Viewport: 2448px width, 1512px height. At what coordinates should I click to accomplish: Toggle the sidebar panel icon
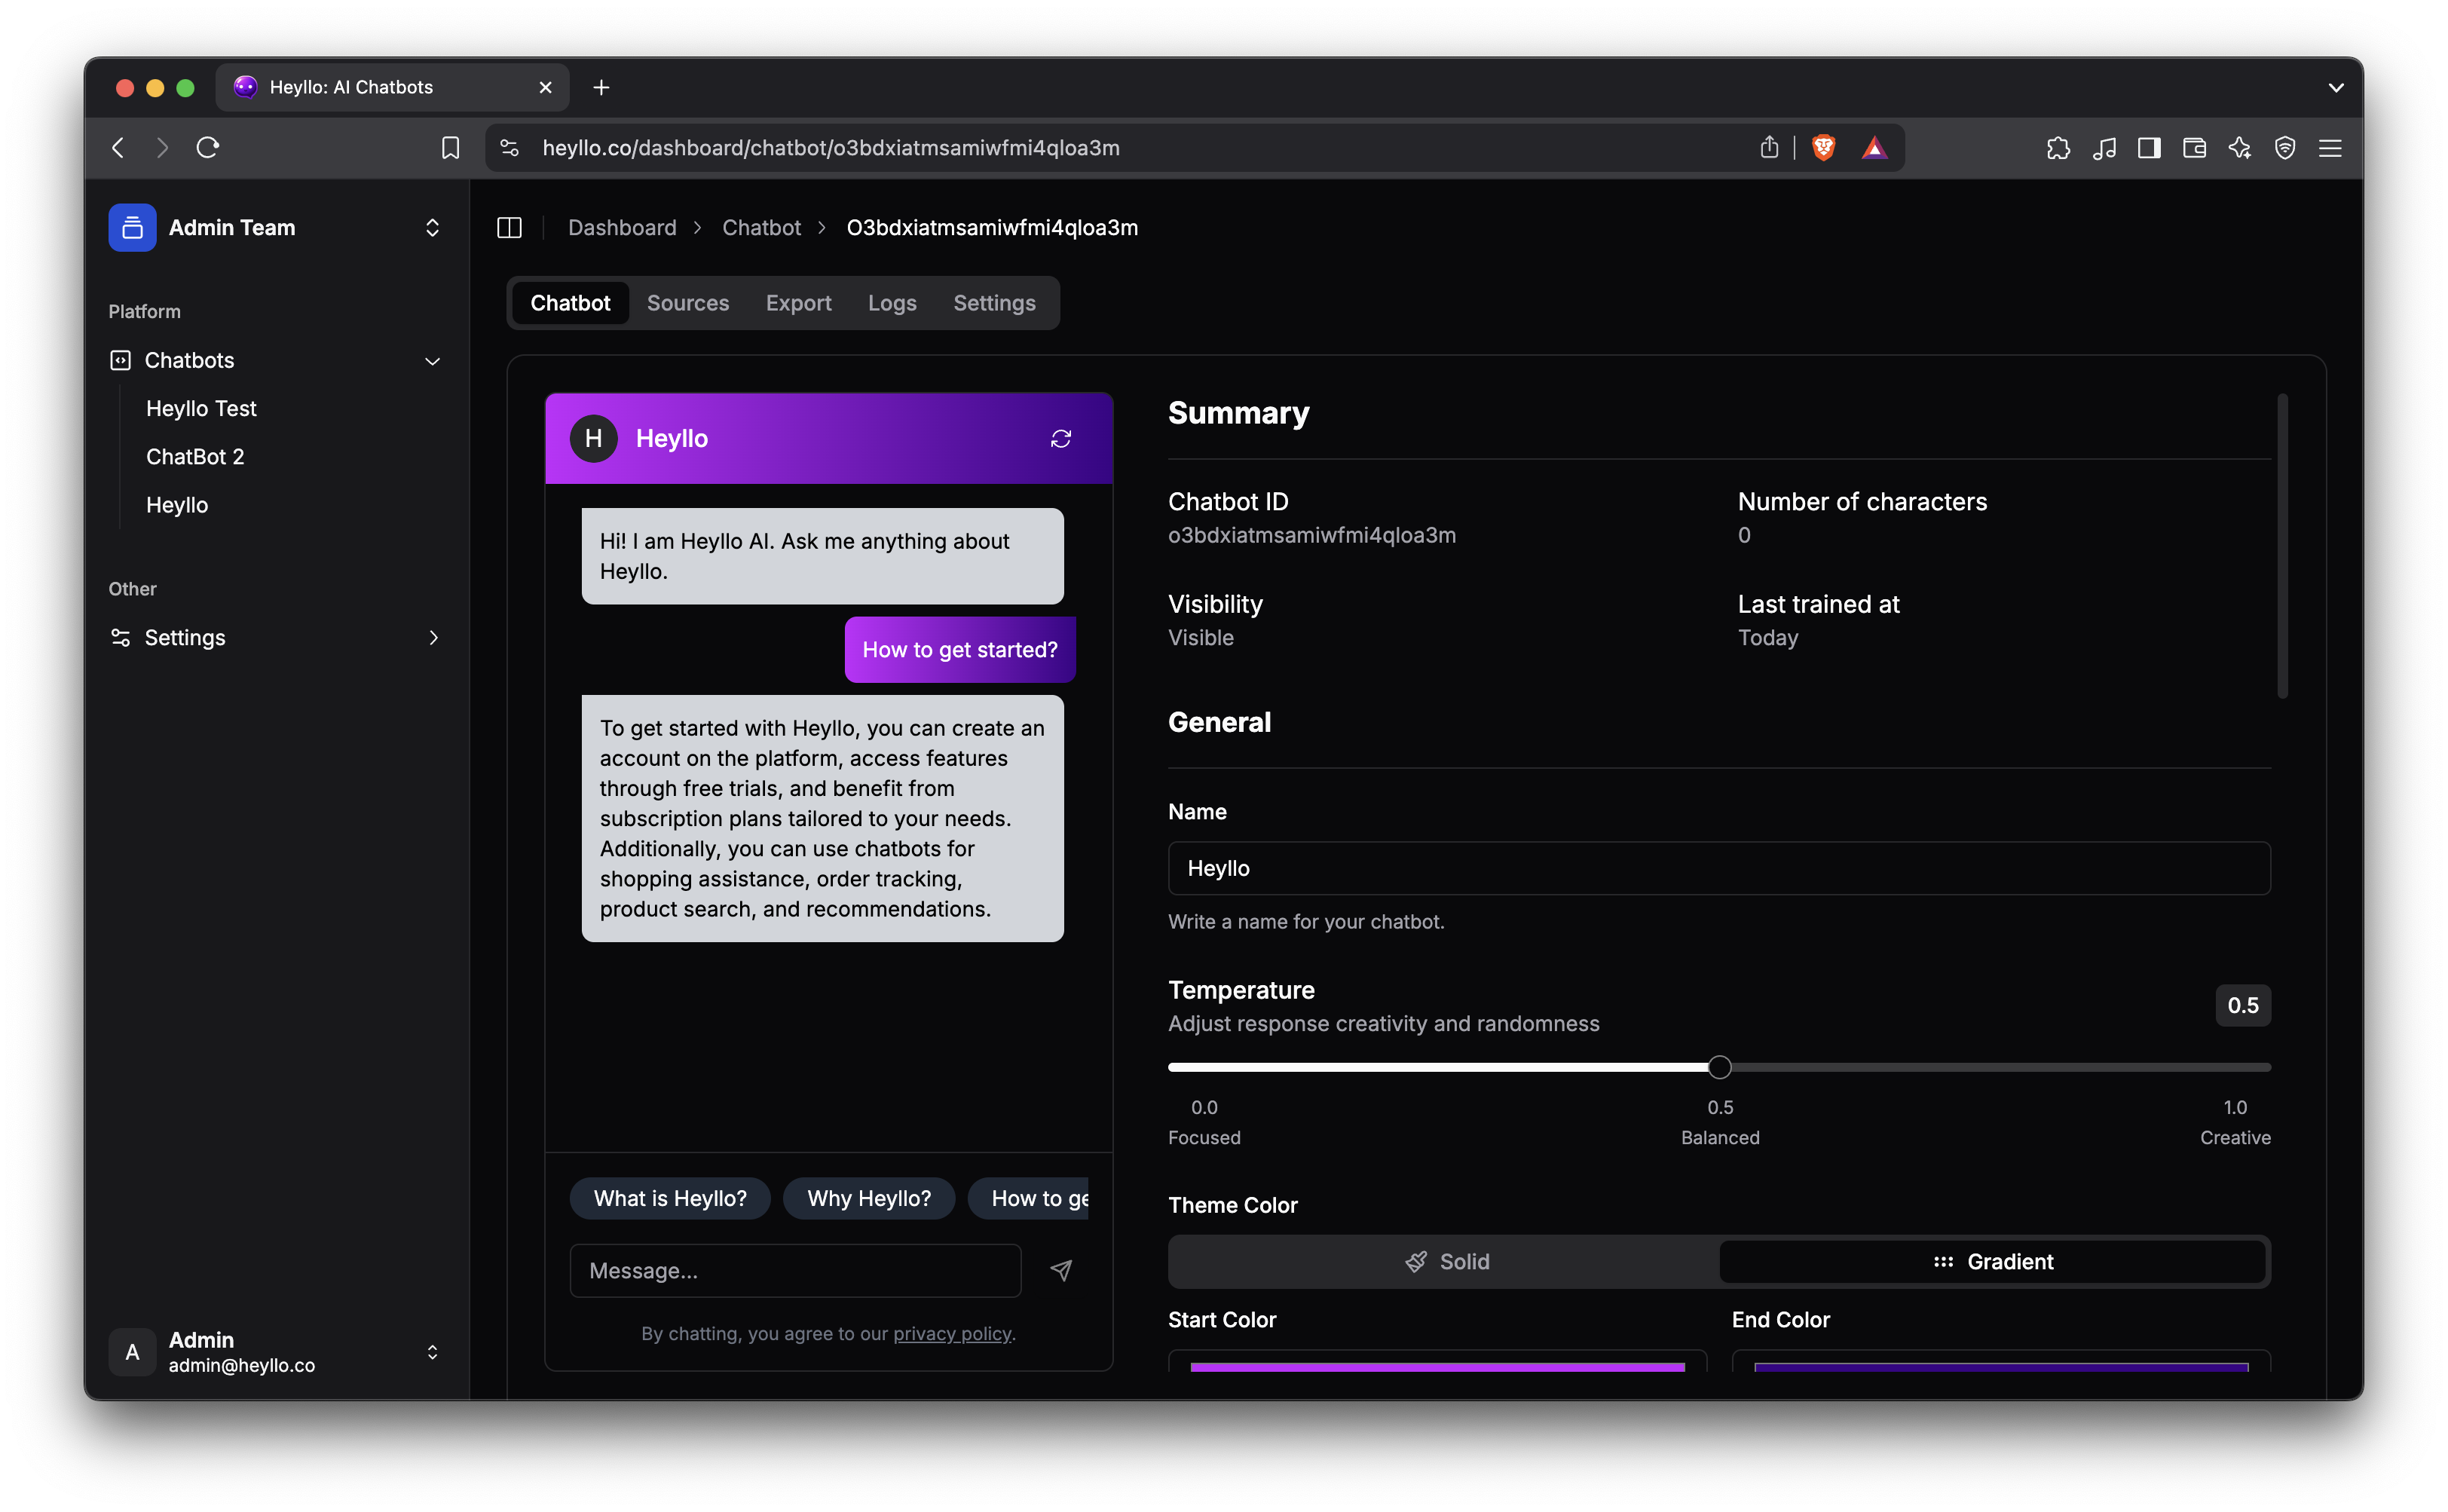tap(509, 228)
